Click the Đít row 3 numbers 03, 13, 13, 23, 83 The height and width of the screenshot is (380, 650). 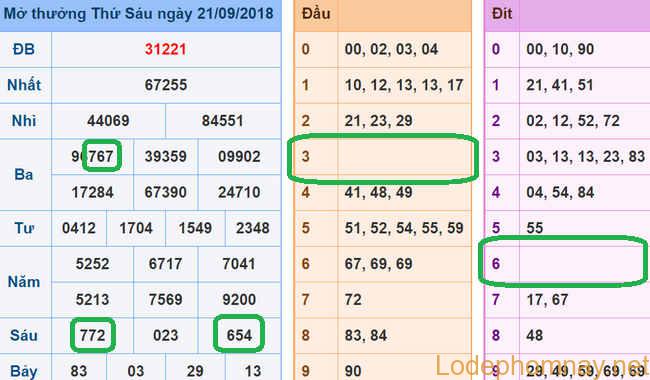click(x=585, y=156)
